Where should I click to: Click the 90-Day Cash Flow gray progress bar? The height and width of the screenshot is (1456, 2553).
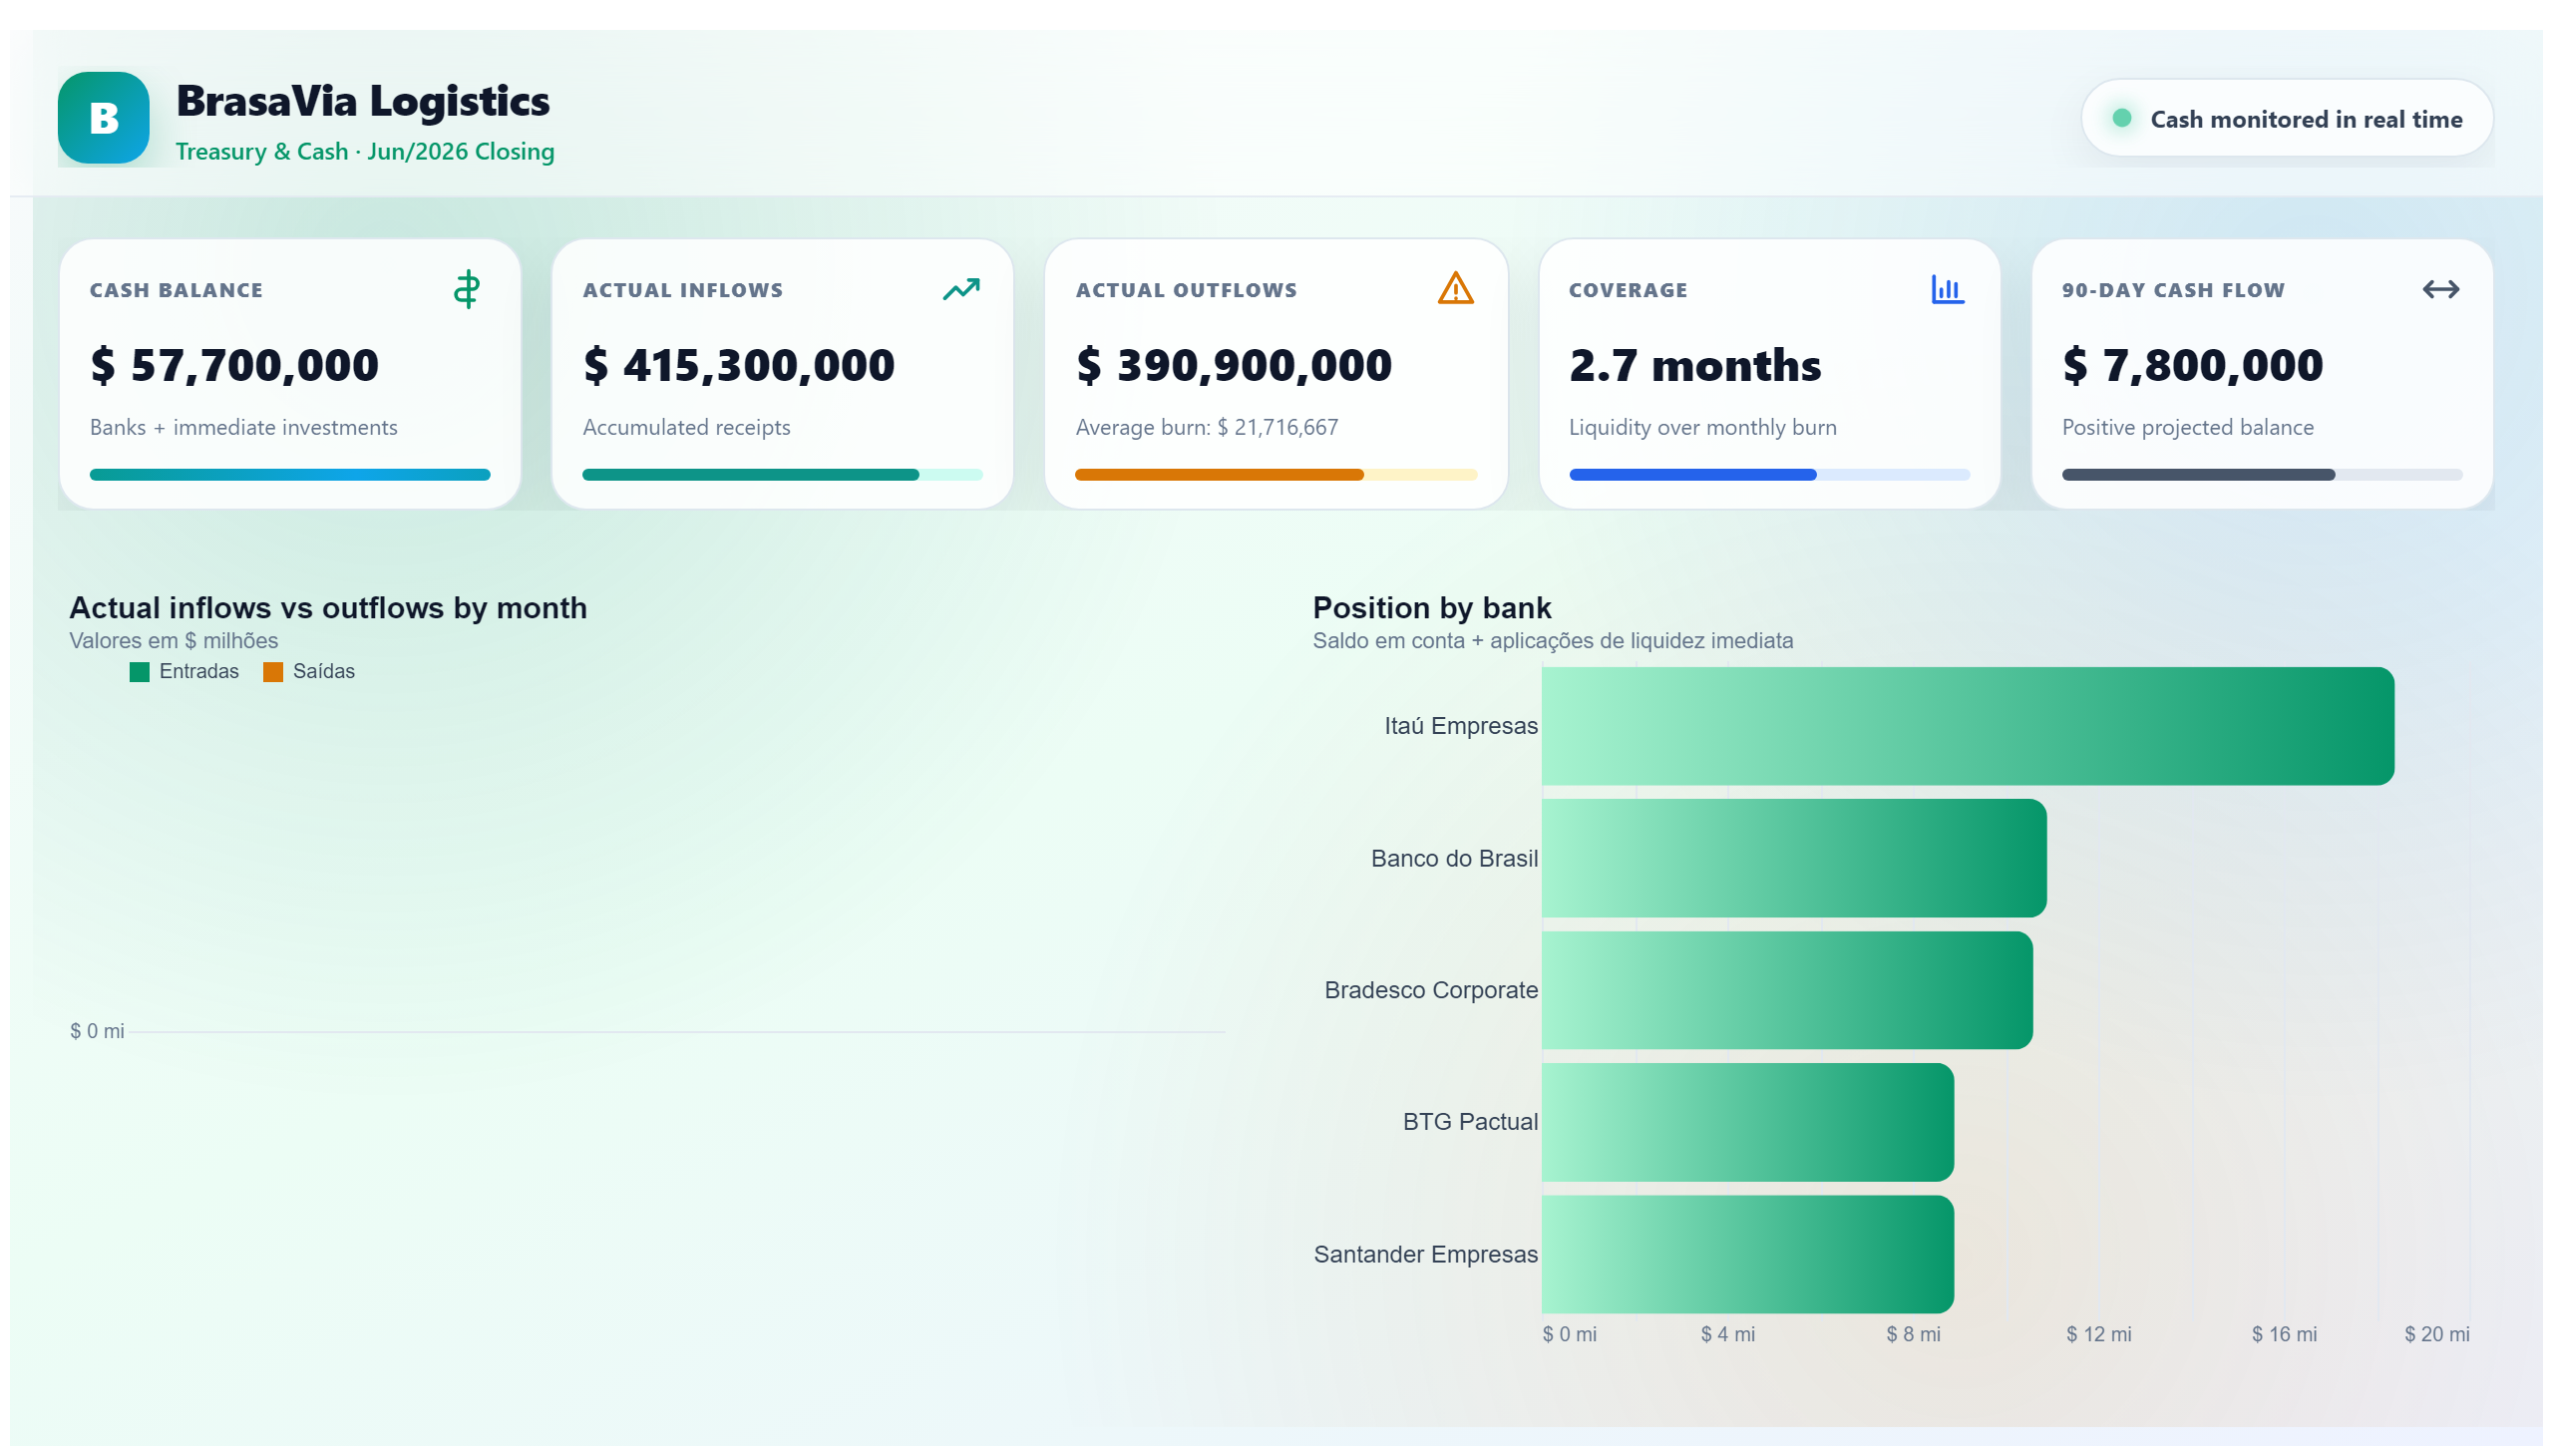pos(2262,475)
